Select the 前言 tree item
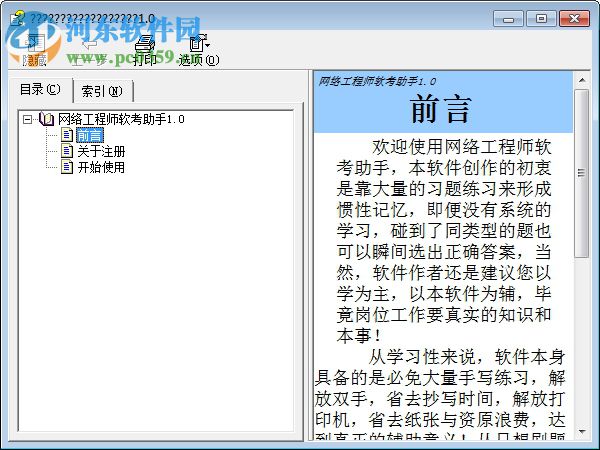This screenshot has width=600, height=450. [90, 135]
